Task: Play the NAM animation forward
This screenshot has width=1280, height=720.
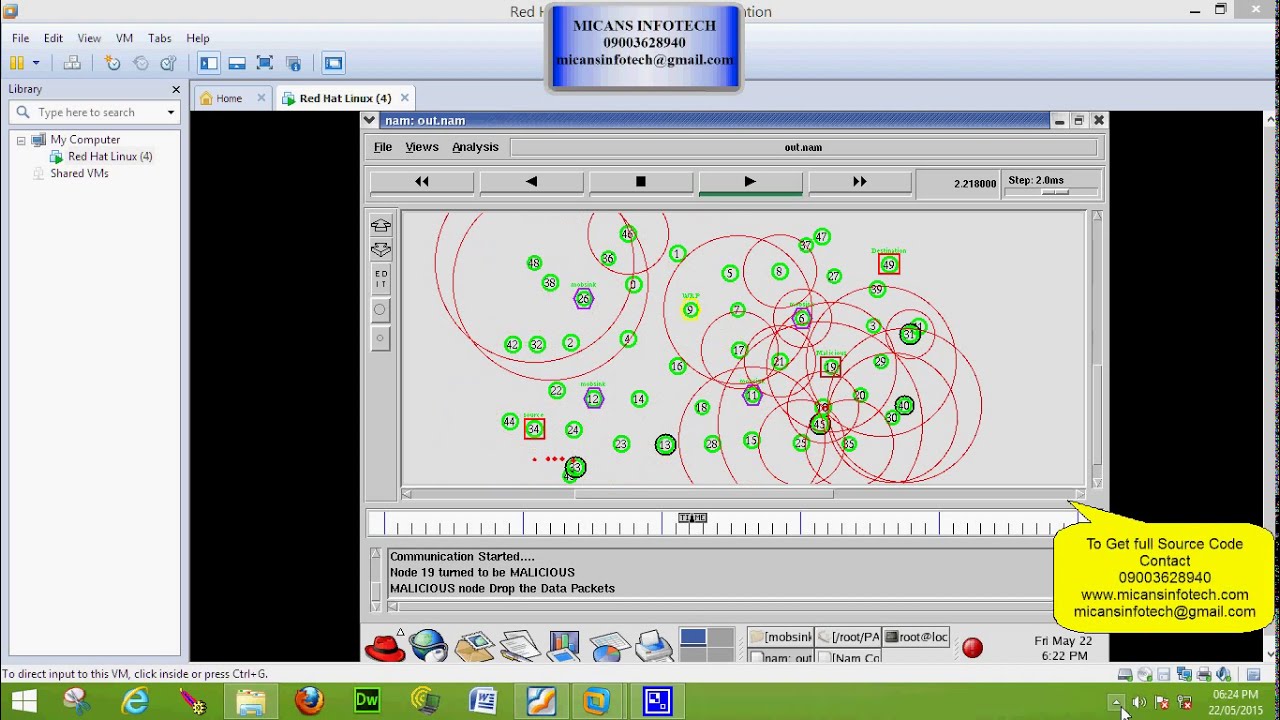Action: 750,182
